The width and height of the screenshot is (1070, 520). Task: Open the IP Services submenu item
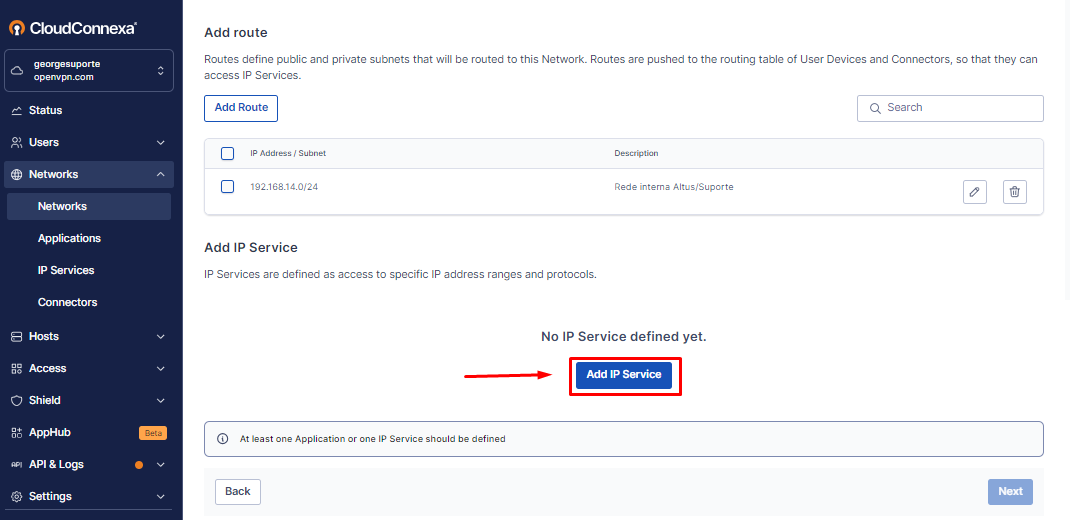(66, 270)
